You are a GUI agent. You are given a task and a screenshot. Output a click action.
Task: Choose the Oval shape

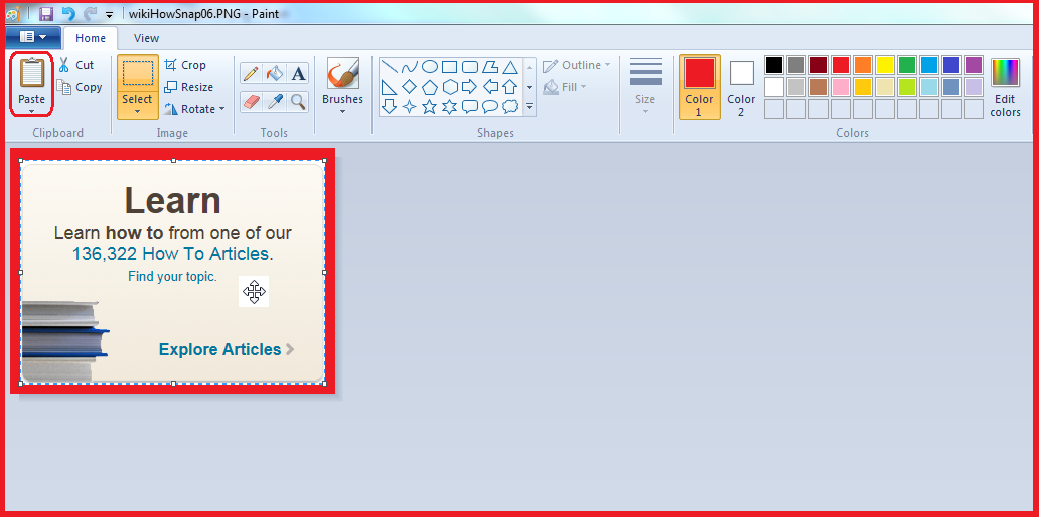[x=429, y=67]
